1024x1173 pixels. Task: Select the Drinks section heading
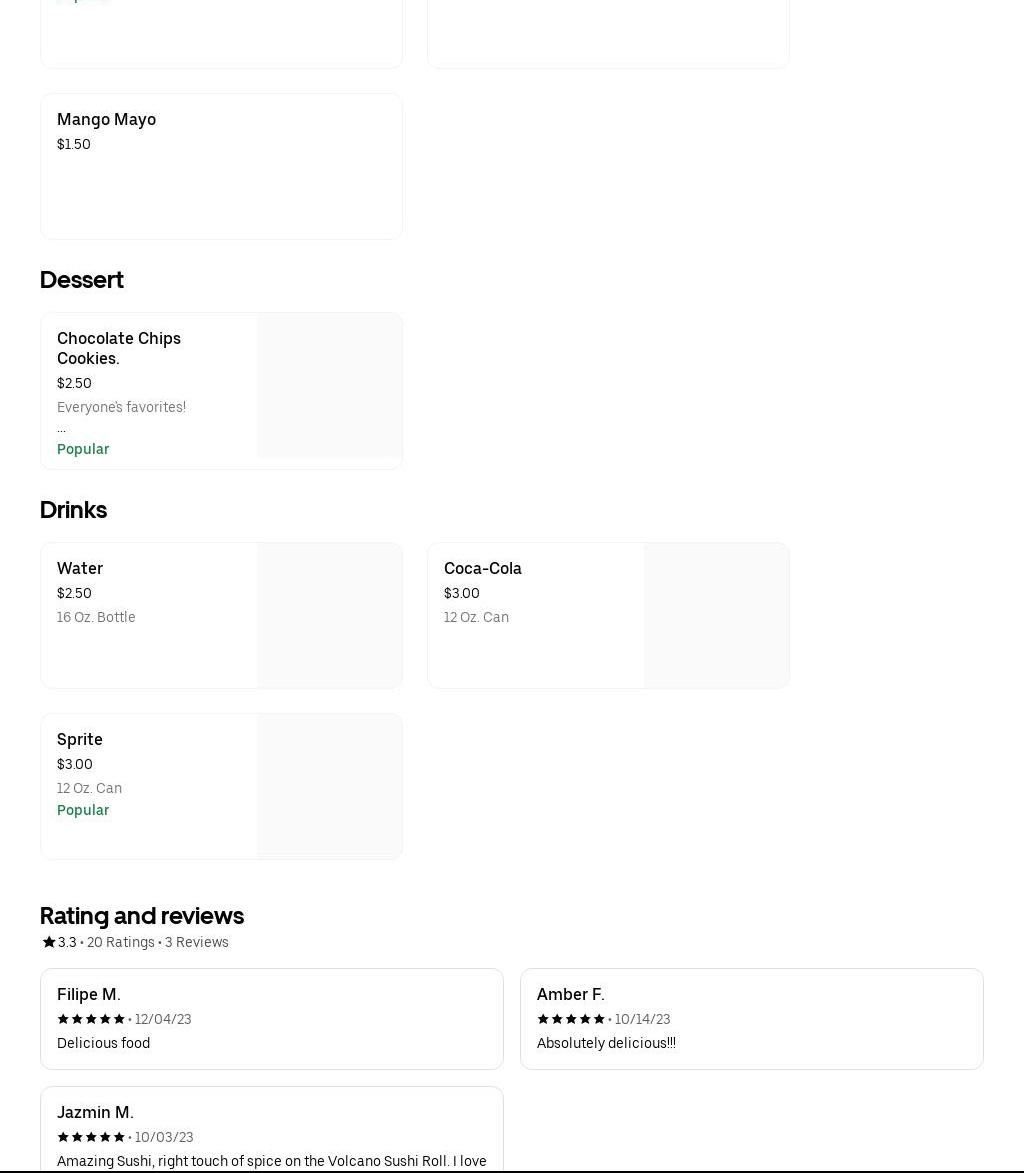(x=74, y=510)
